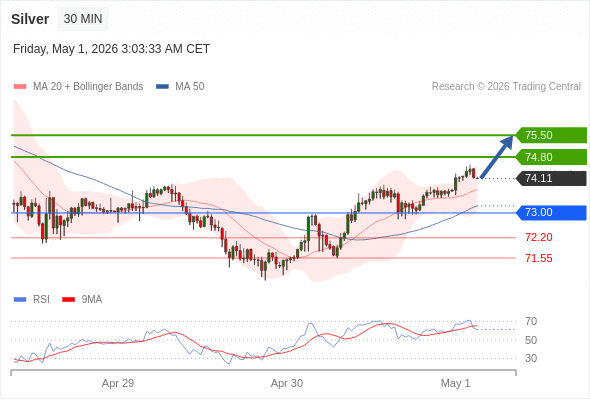Click the May 1 date axis label

455,383
